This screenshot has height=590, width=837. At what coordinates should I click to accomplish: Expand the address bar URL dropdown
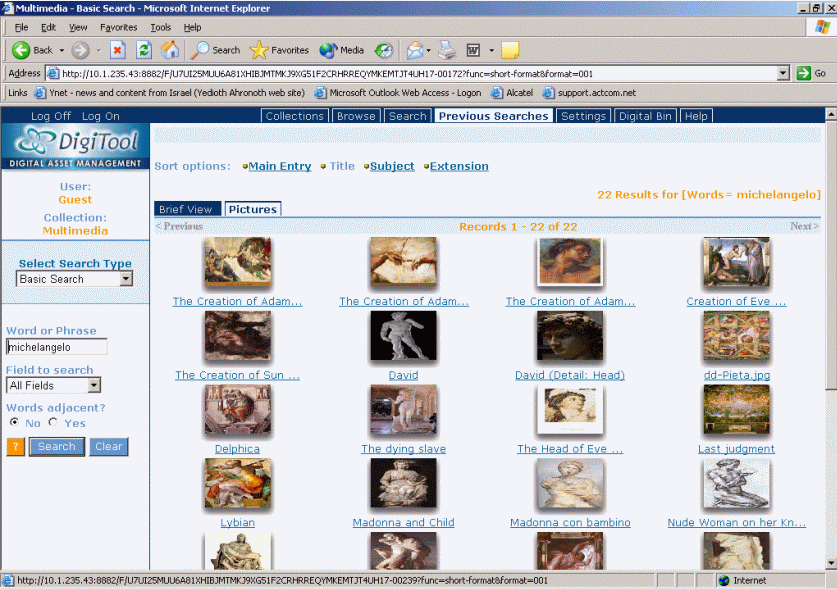click(783, 73)
